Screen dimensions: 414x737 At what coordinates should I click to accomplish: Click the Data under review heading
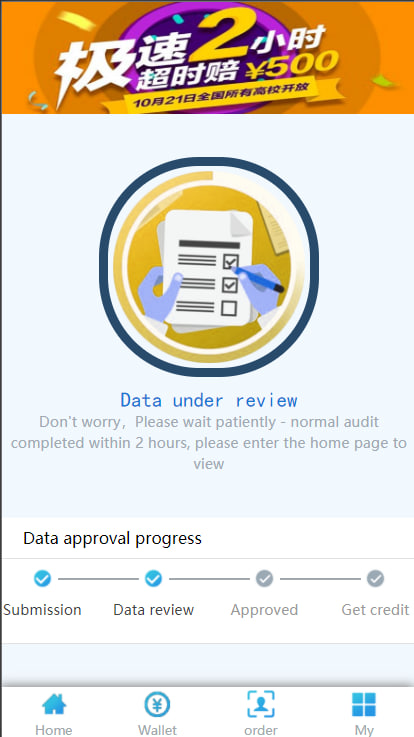(209, 400)
